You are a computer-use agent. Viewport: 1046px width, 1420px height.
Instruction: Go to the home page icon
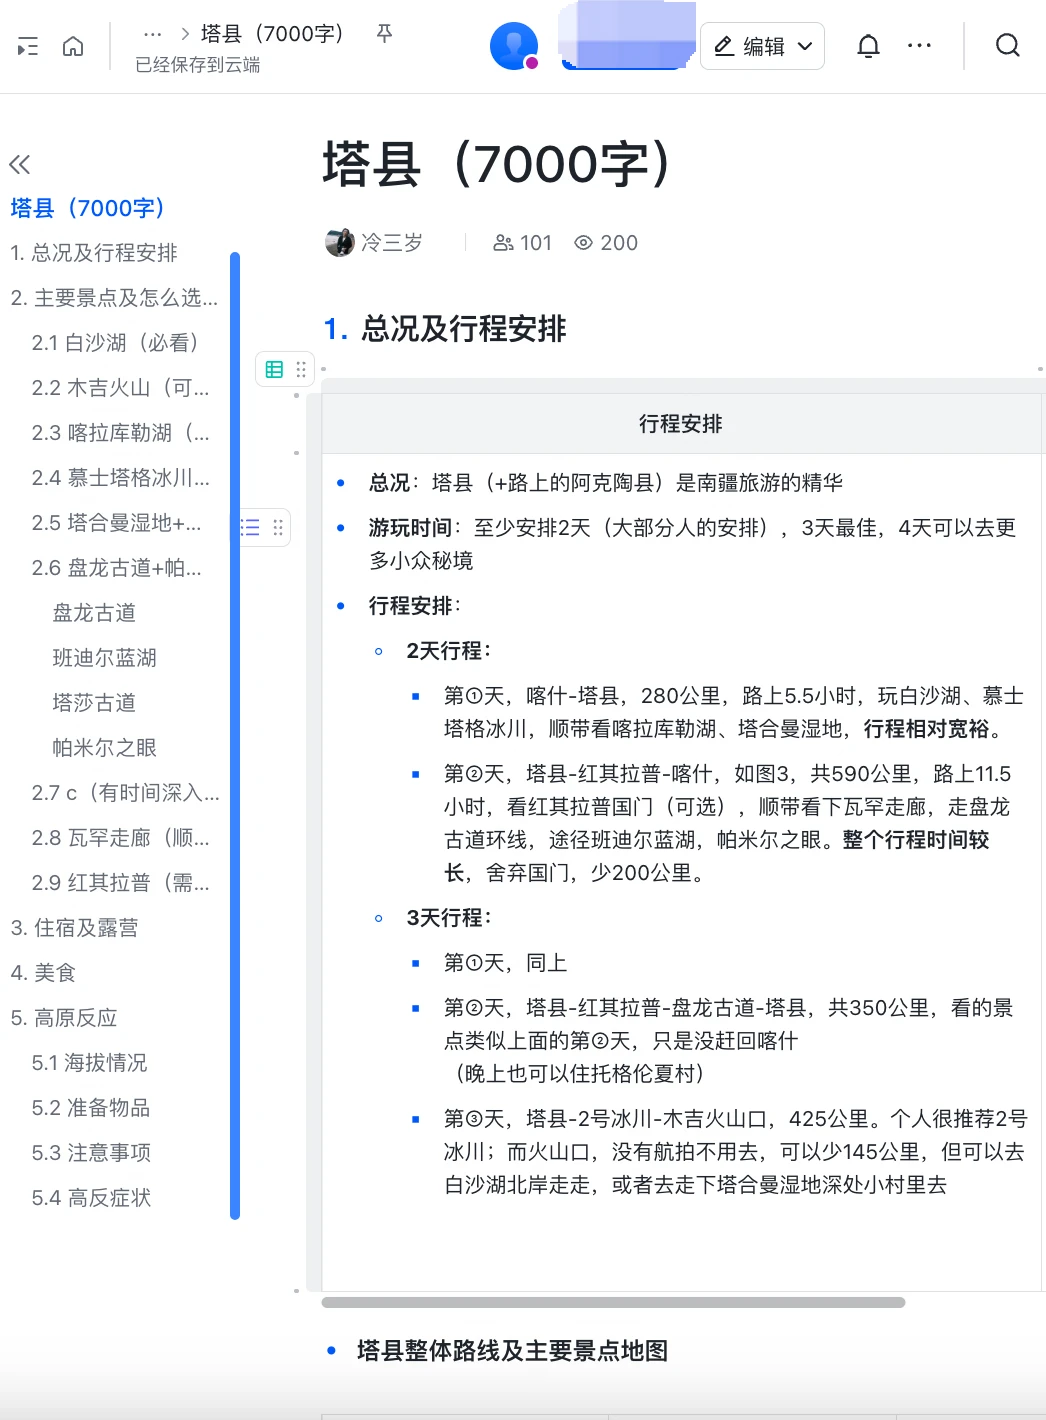coord(73,46)
